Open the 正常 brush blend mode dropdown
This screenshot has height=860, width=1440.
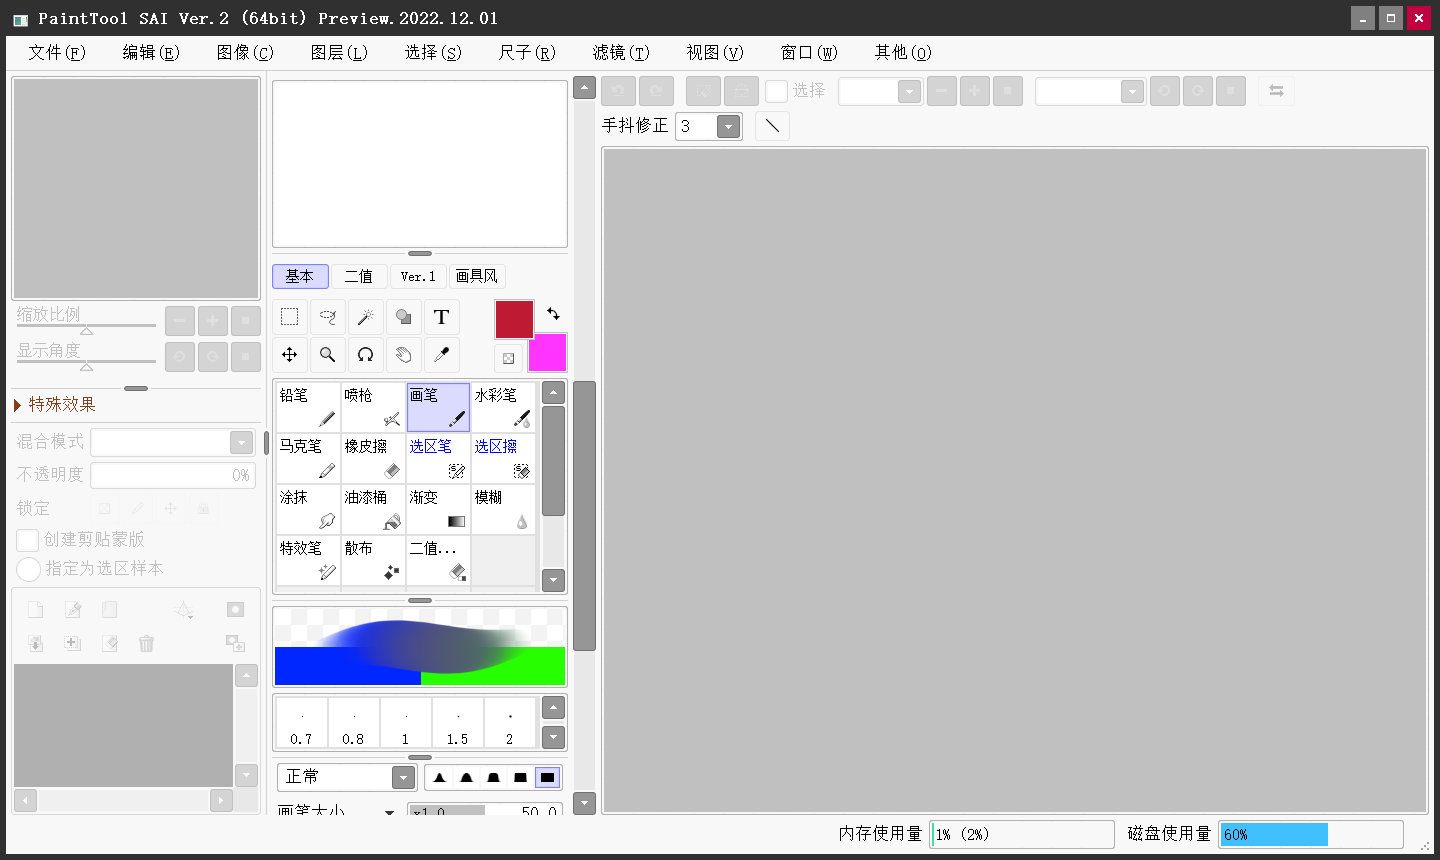(x=403, y=777)
